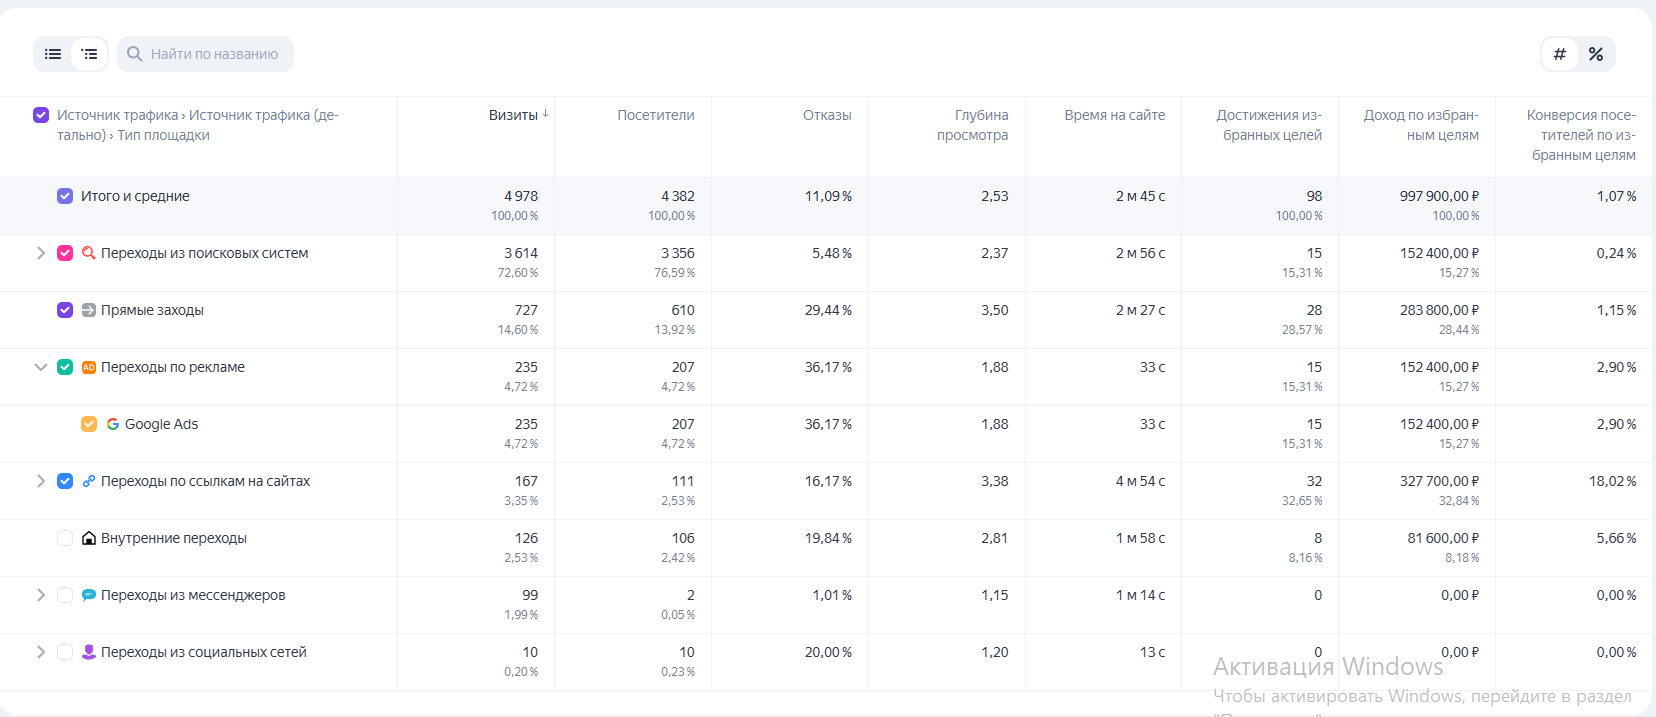Image resolution: width=1656 pixels, height=717 pixels.
Task: Click the Google Ads logo icon
Action: click(113, 424)
